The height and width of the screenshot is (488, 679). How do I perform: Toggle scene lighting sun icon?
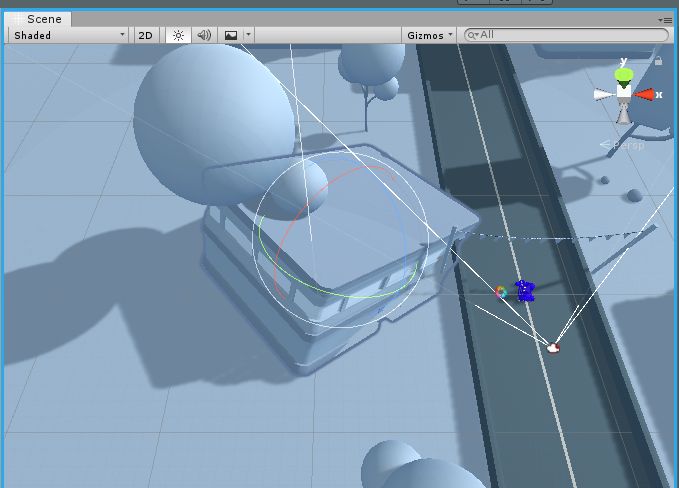click(x=178, y=36)
